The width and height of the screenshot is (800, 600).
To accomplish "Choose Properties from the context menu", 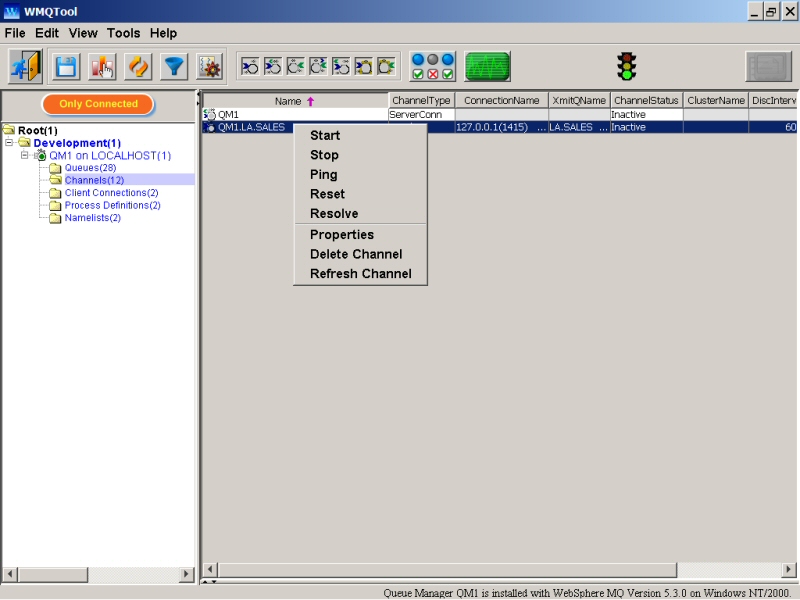I will point(360,235).
